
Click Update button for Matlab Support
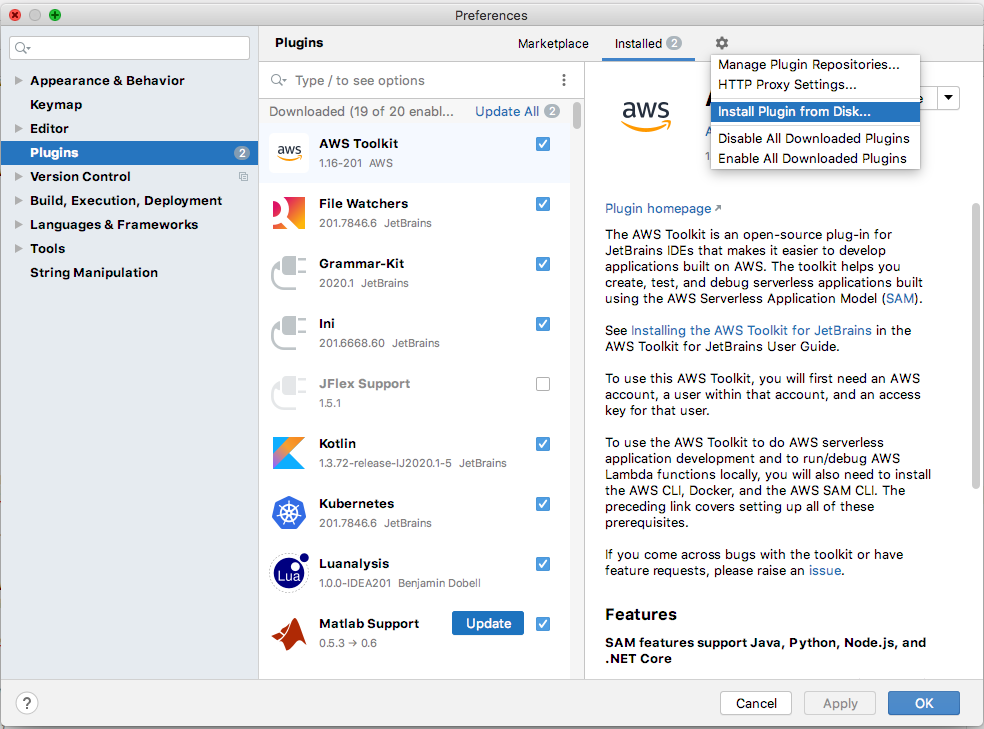coord(488,623)
